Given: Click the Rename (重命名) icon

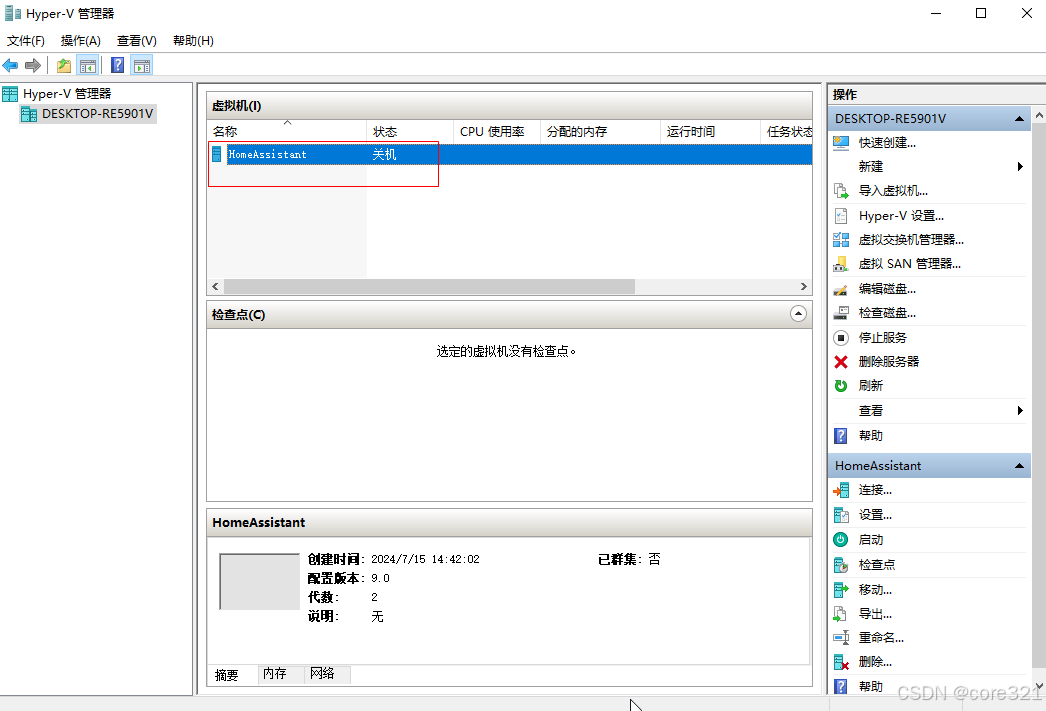Looking at the screenshot, I should click(841, 638).
